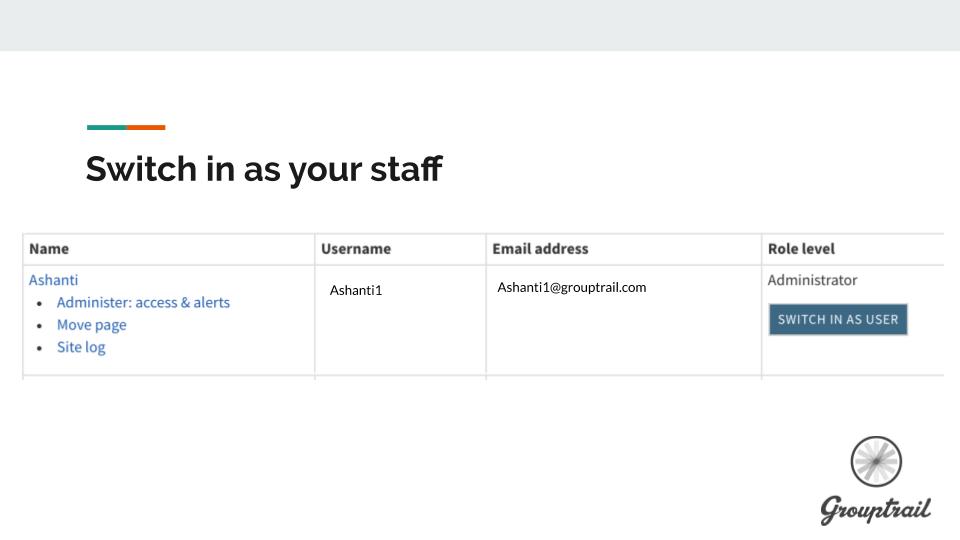Click the bullet beside Site log

click(39, 348)
